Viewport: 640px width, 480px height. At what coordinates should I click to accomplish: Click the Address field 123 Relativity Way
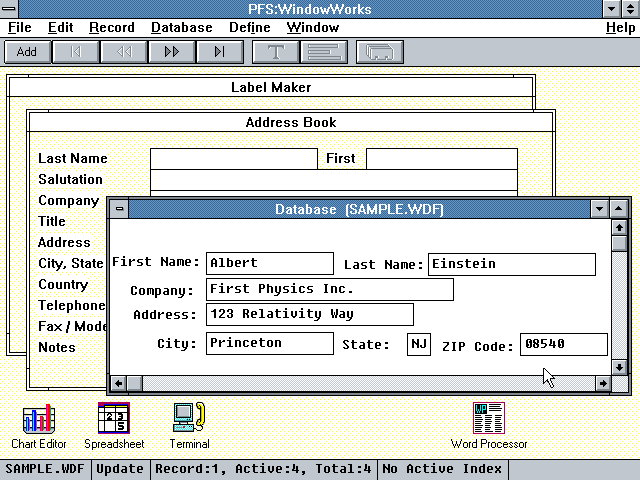pos(310,314)
